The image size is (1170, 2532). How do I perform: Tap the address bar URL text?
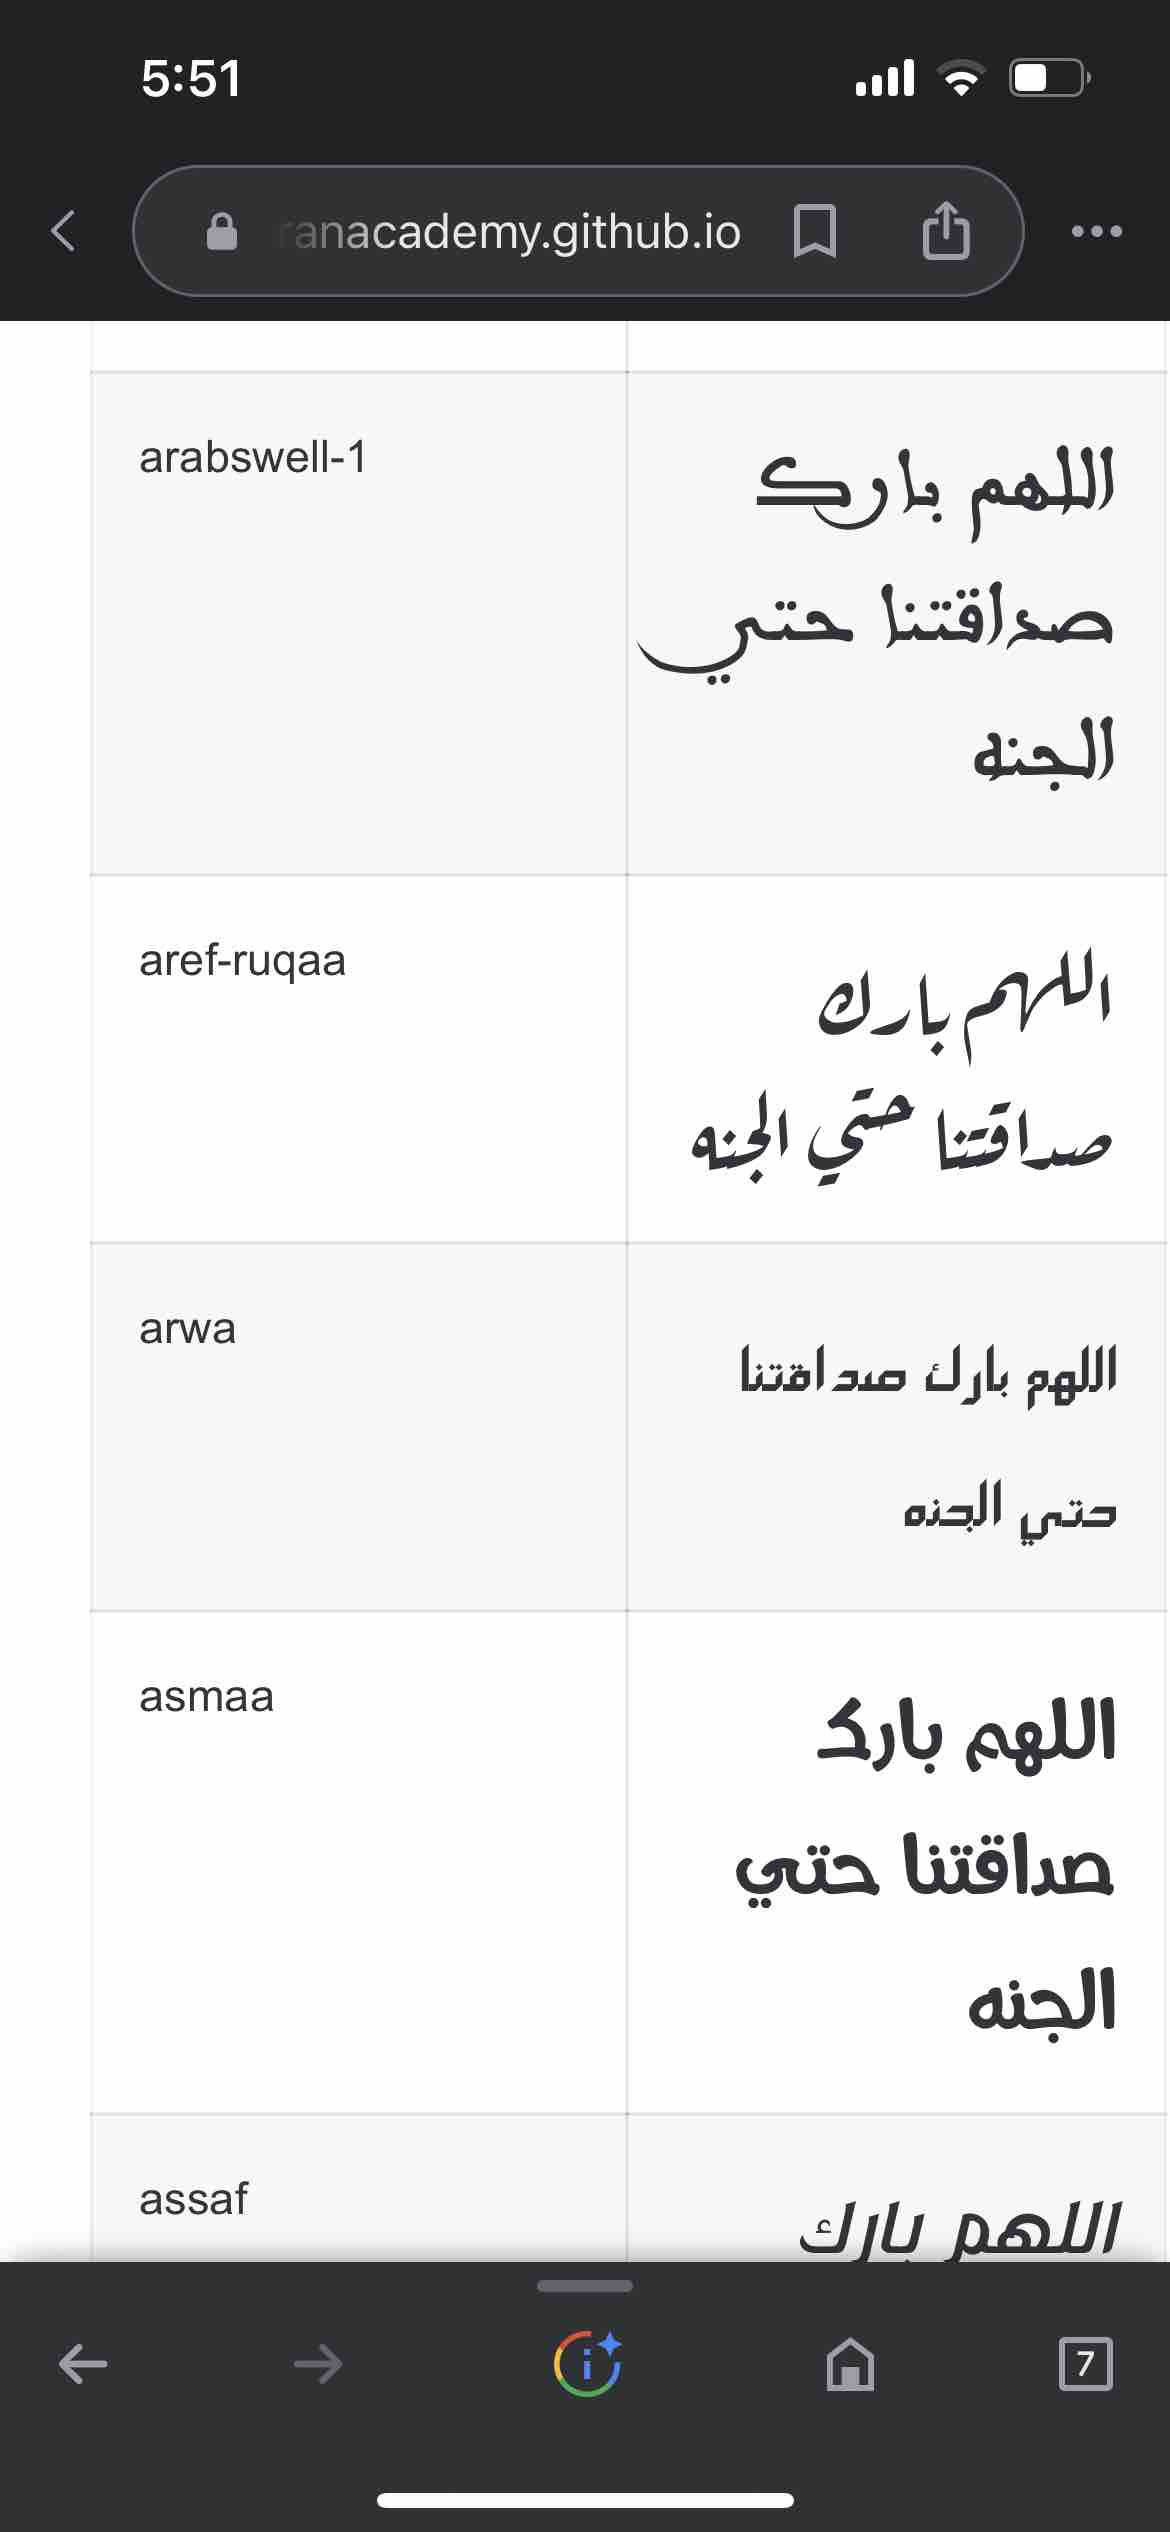click(510, 232)
